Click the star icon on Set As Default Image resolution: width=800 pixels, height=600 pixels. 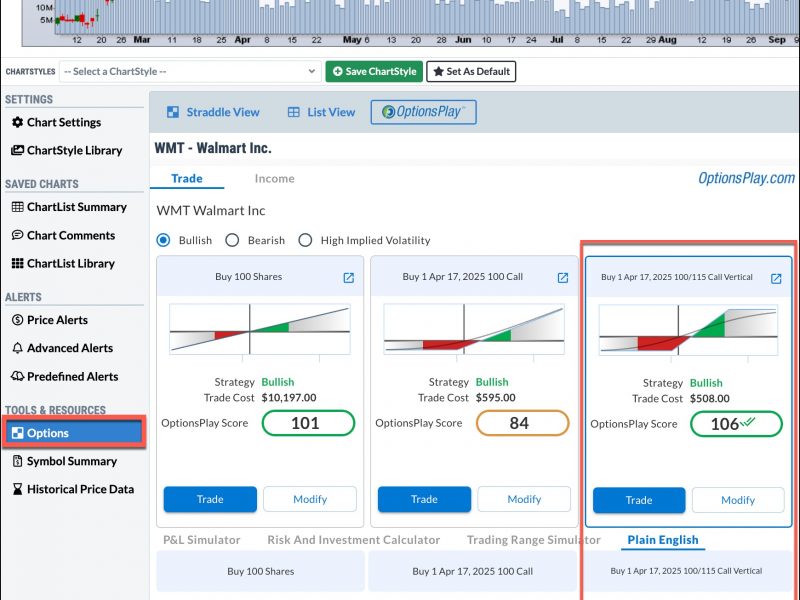tap(438, 71)
